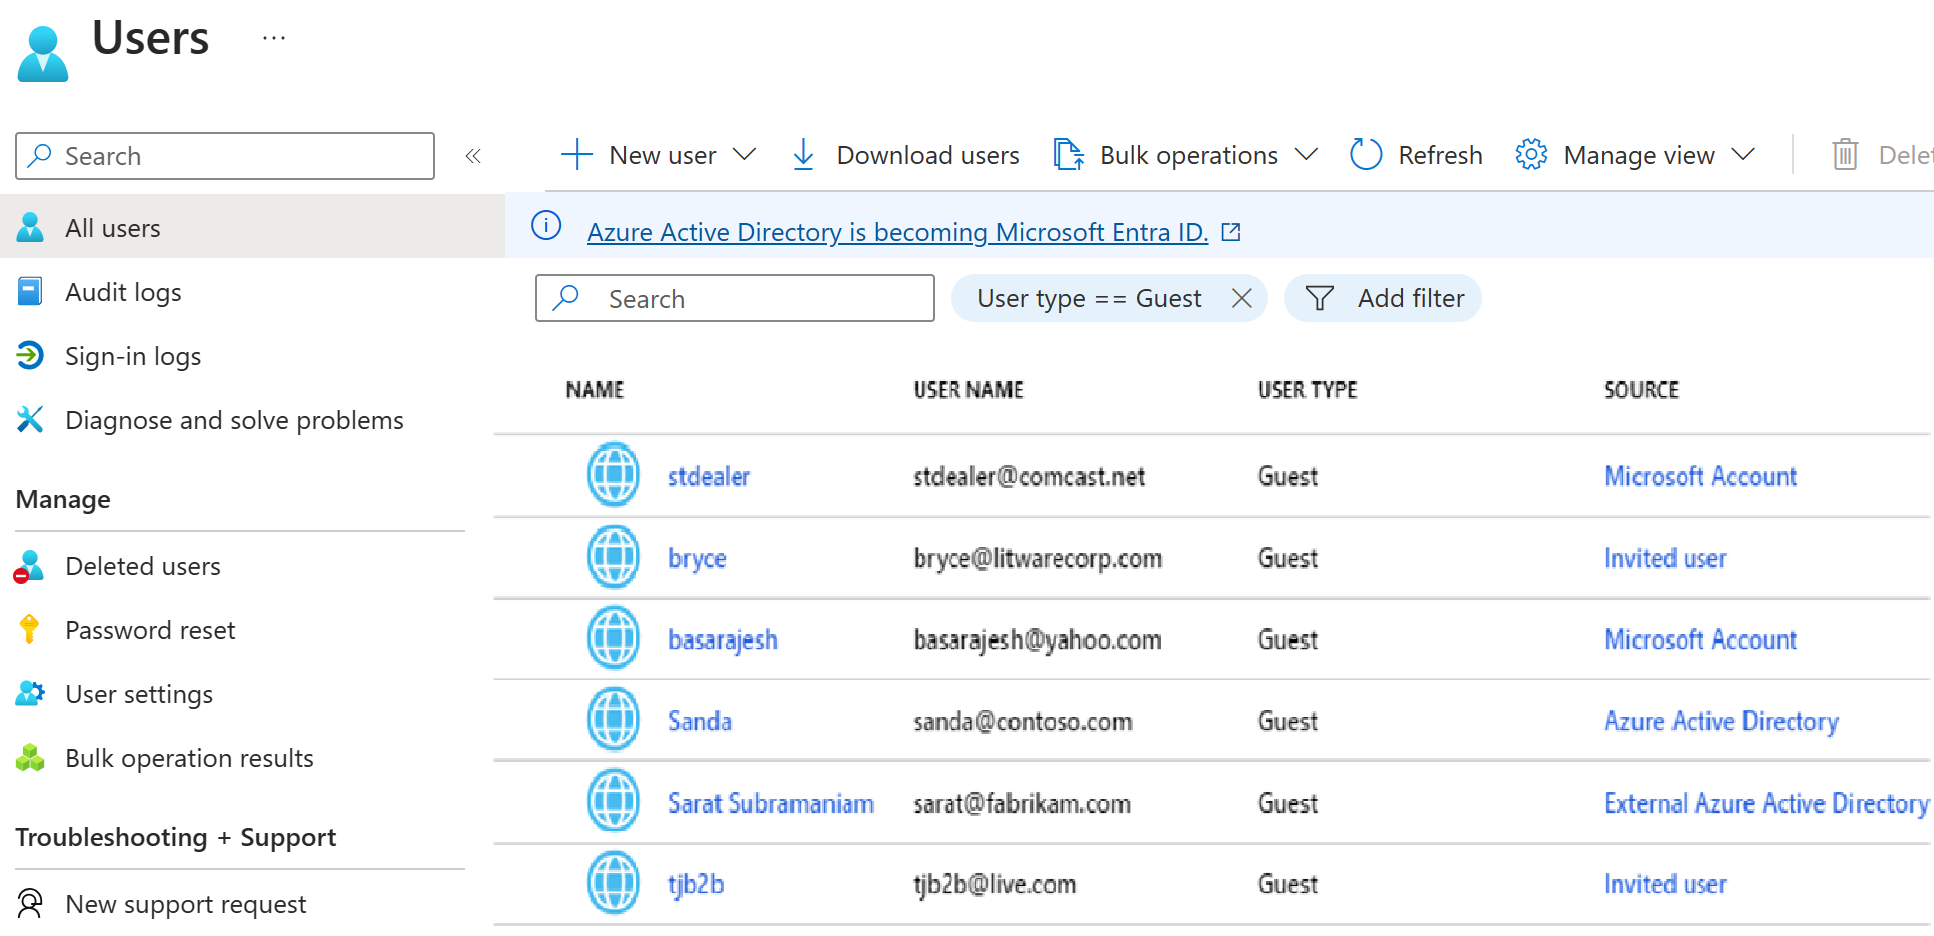
Task: Sort by the USER TYPE column header
Action: pos(1308,389)
